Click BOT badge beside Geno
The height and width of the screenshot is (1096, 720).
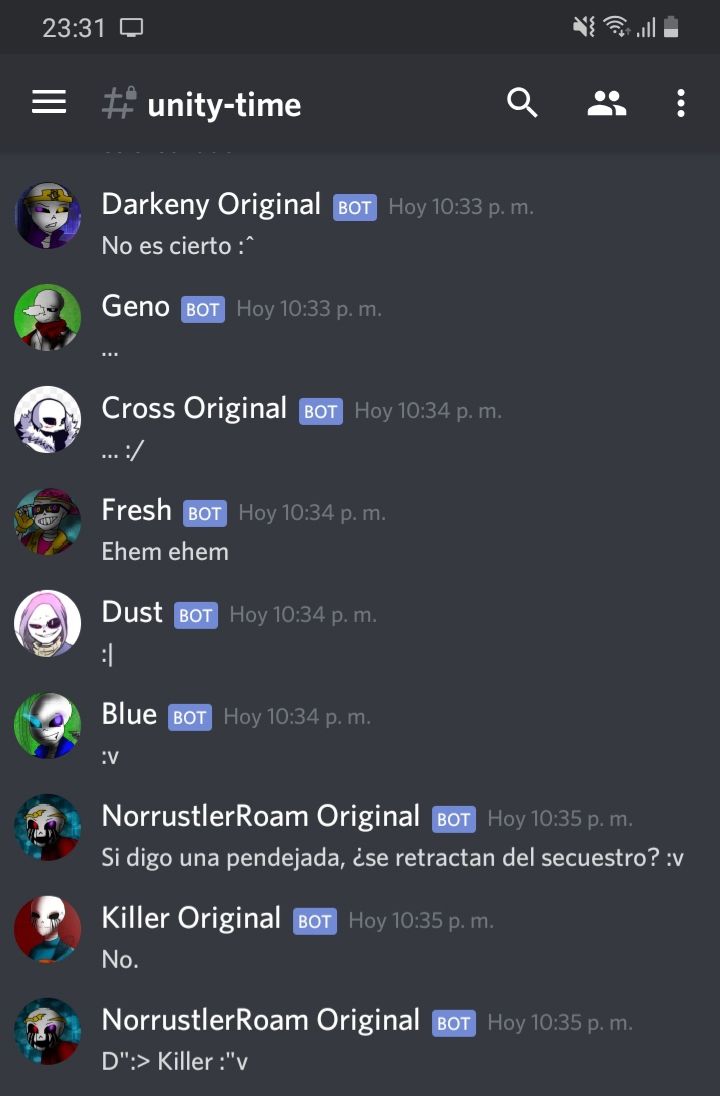click(203, 309)
